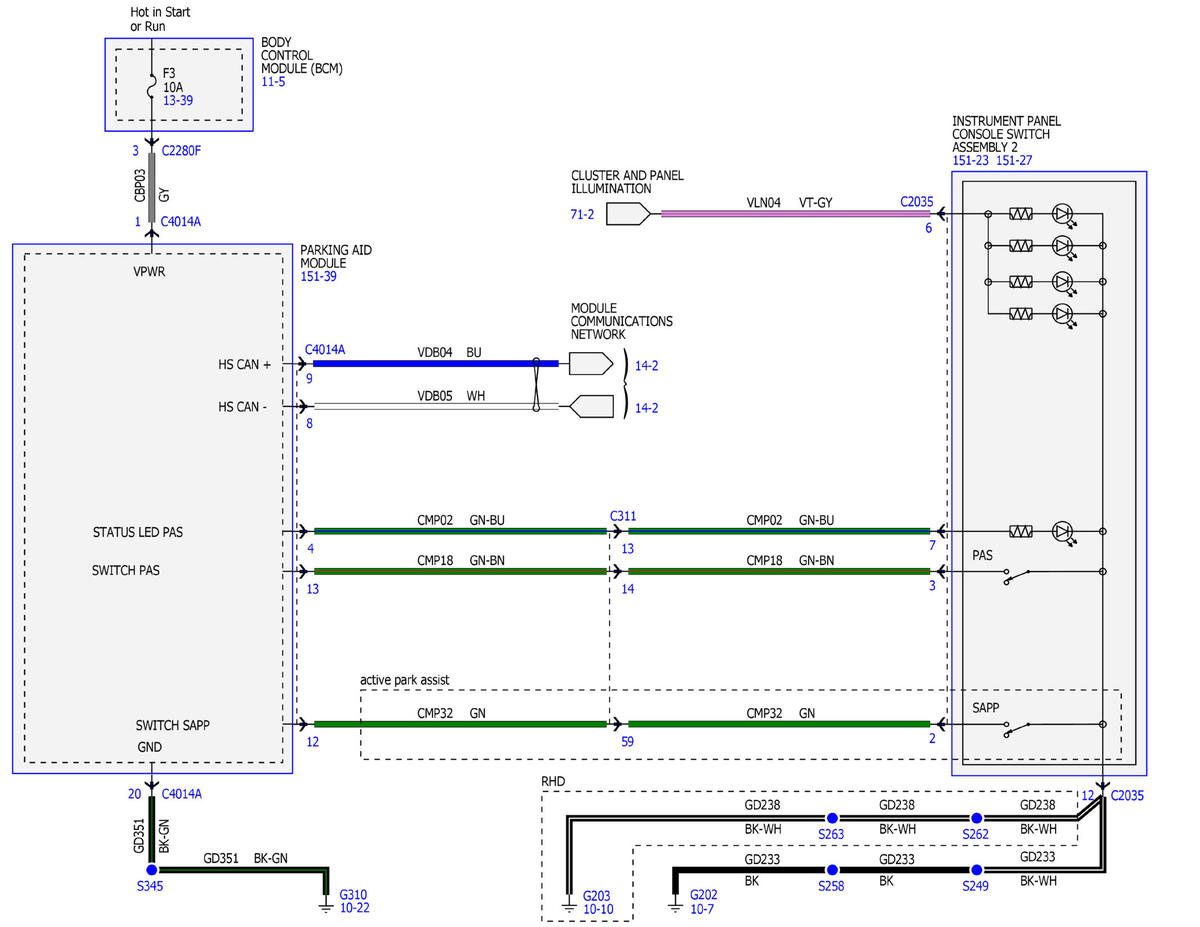The image size is (1200, 927).
Task: Select the S263 splice dot
Action: 831,818
